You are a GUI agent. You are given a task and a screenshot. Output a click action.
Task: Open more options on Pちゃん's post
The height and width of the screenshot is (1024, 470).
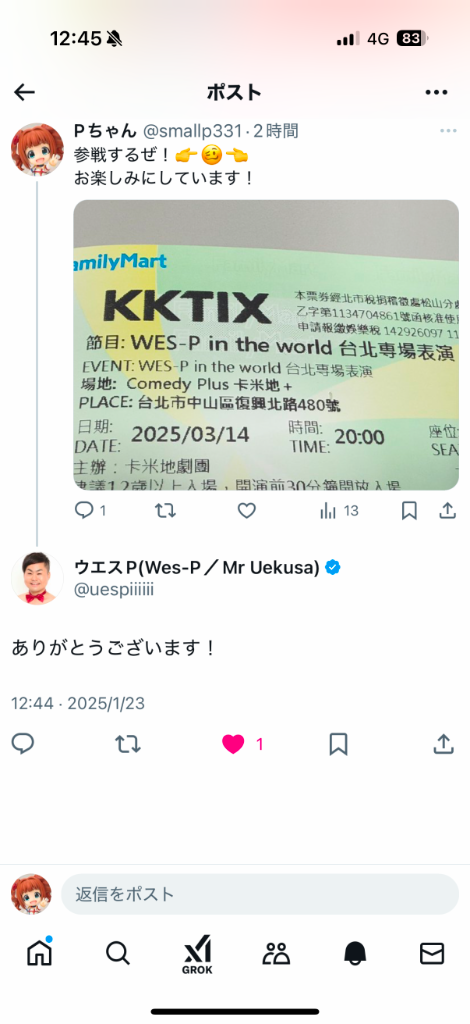point(448,131)
